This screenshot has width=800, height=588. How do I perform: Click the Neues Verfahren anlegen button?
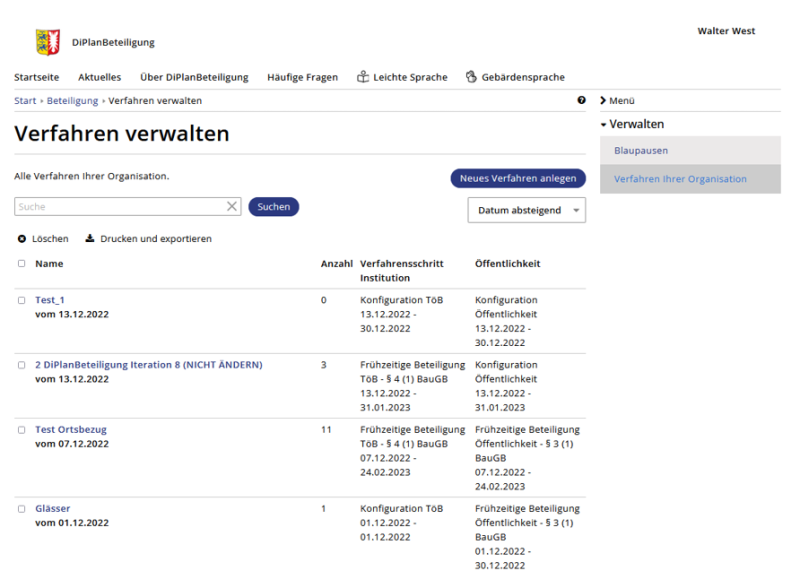click(518, 178)
